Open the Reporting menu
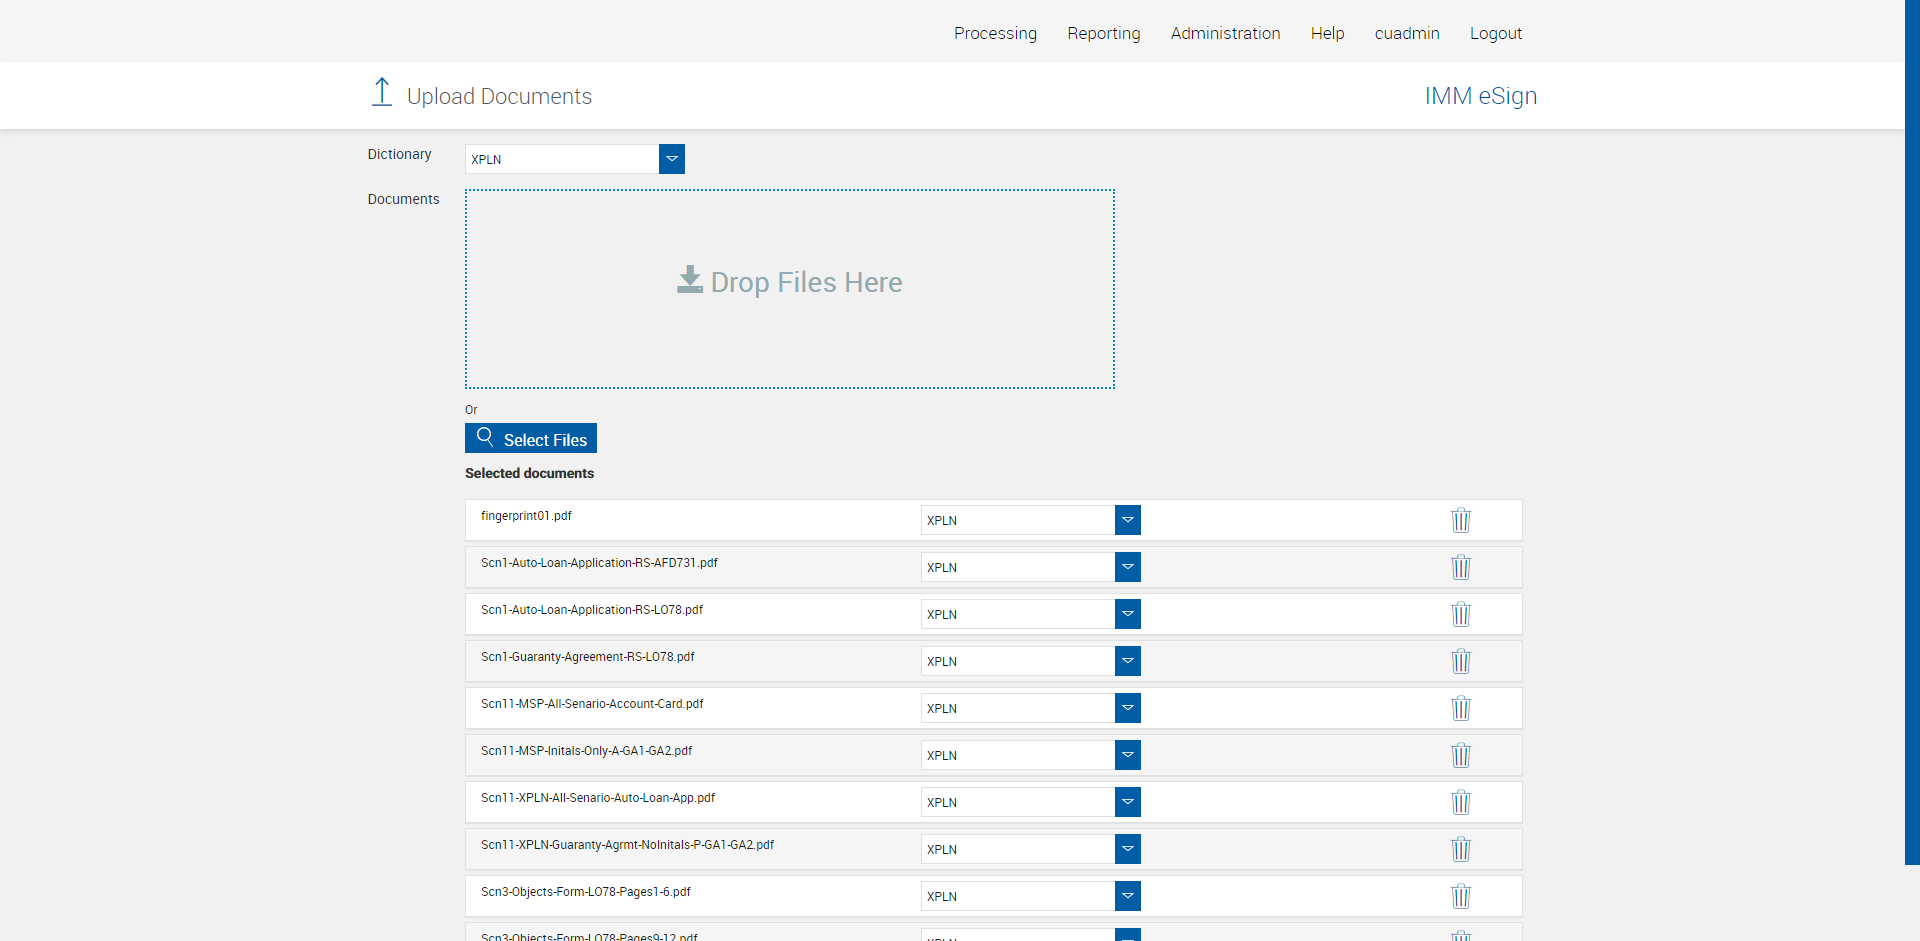Screen dimensions: 1920x941 pyautogui.click(x=1103, y=33)
